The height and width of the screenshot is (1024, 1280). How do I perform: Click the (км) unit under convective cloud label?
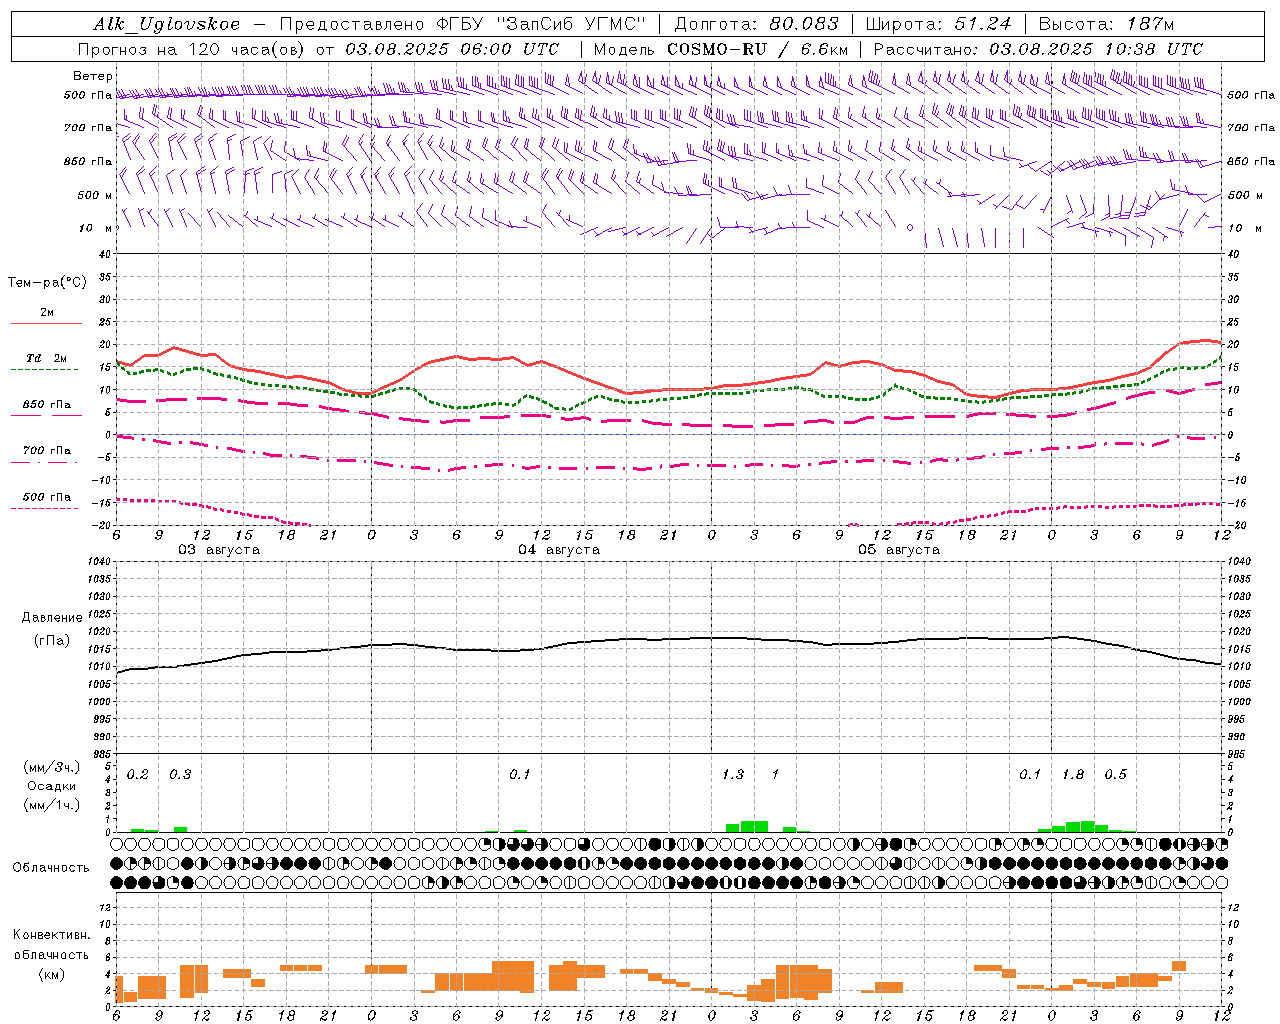click(x=51, y=973)
